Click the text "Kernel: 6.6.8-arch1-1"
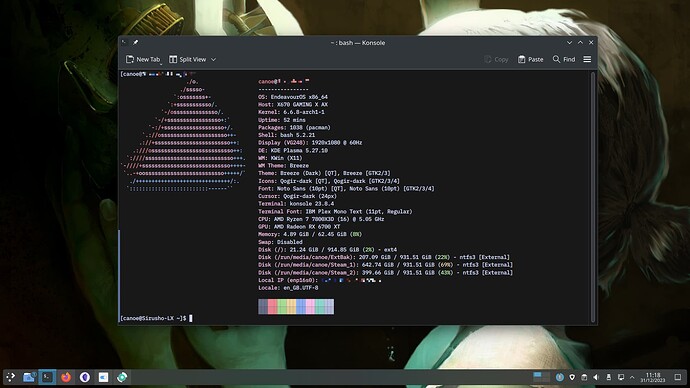The height and width of the screenshot is (388, 690). [x=291, y=112]
